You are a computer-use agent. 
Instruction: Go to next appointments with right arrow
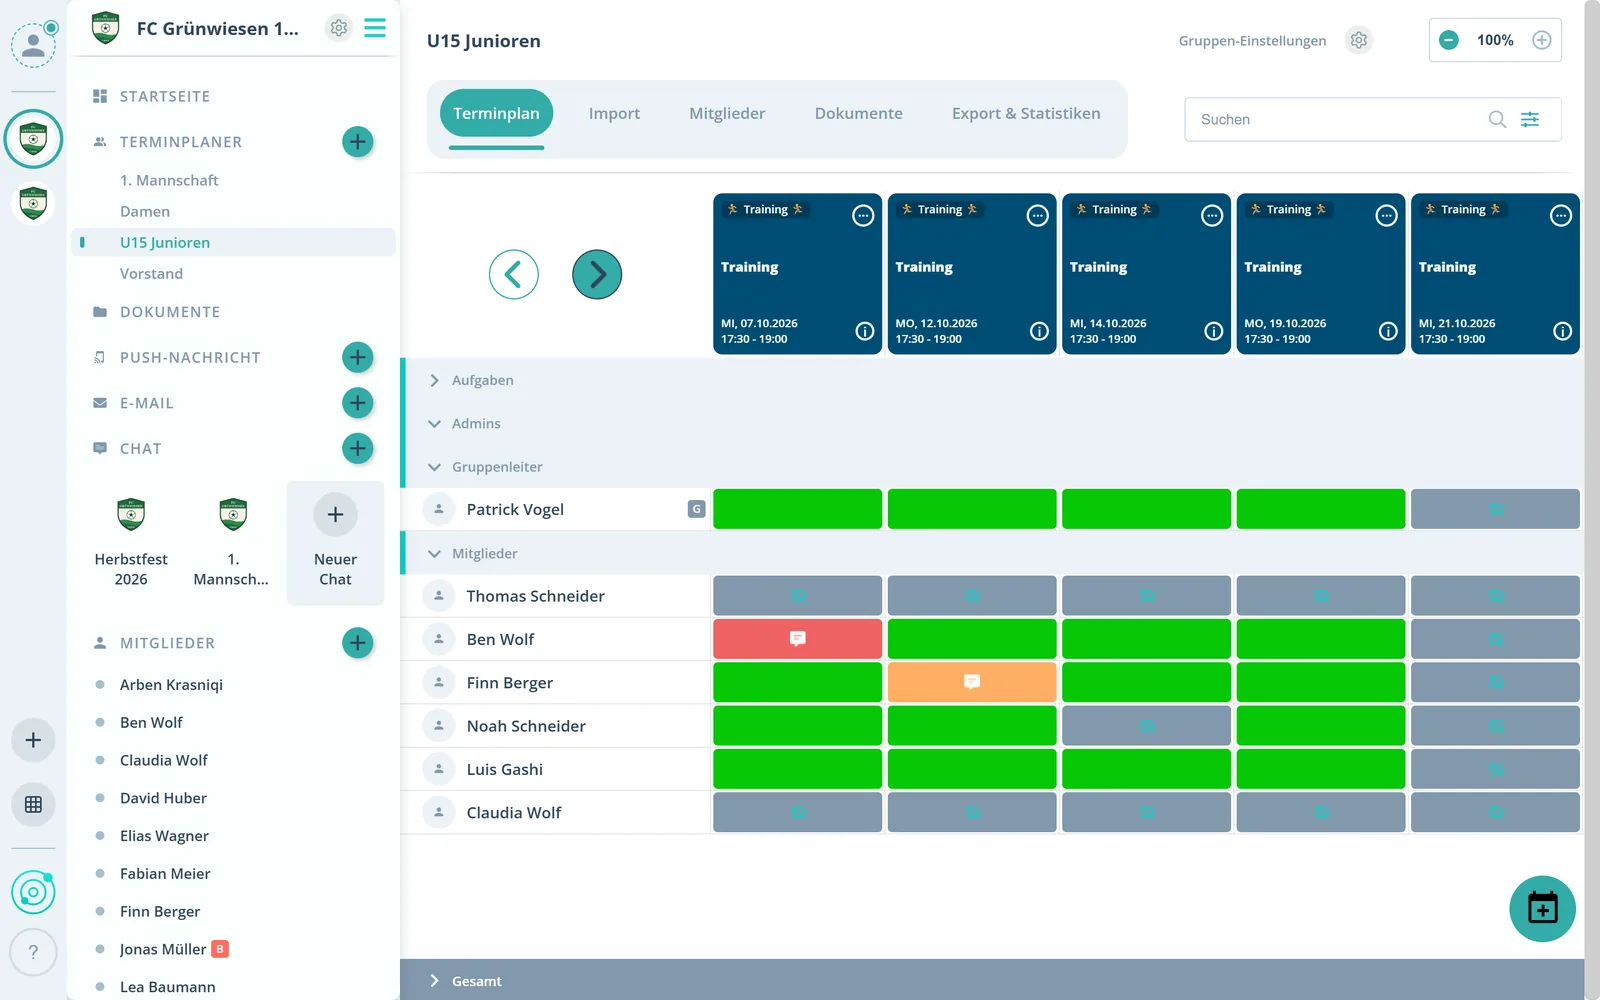tap(597, 274)
